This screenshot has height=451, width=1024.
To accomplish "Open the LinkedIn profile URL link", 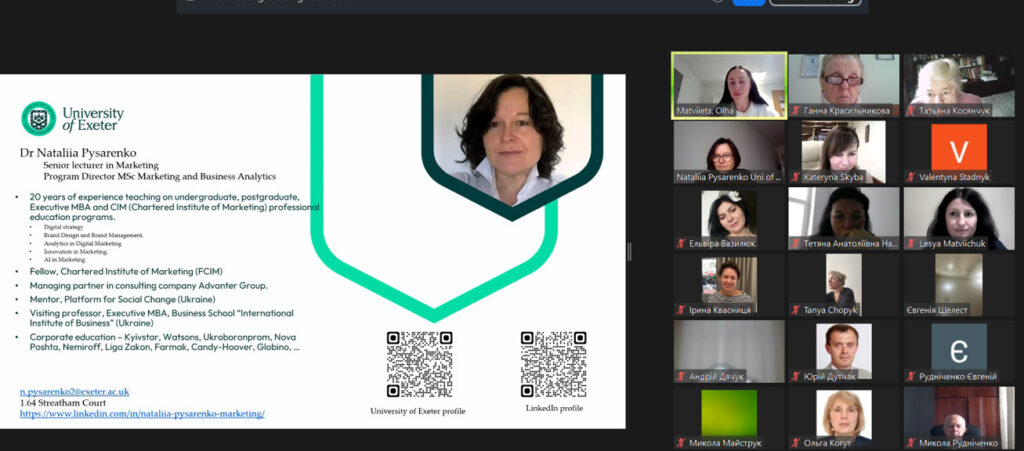I will click(x=142, y=413).
